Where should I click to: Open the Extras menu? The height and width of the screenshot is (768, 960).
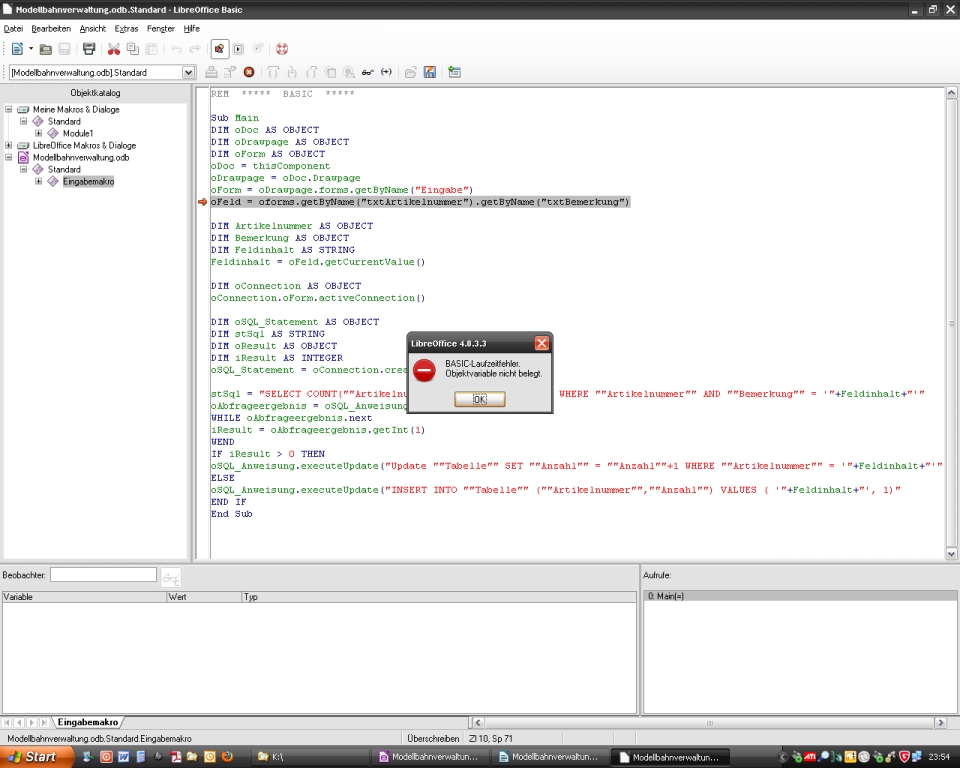pyautogui.click(x=126, y=29)
